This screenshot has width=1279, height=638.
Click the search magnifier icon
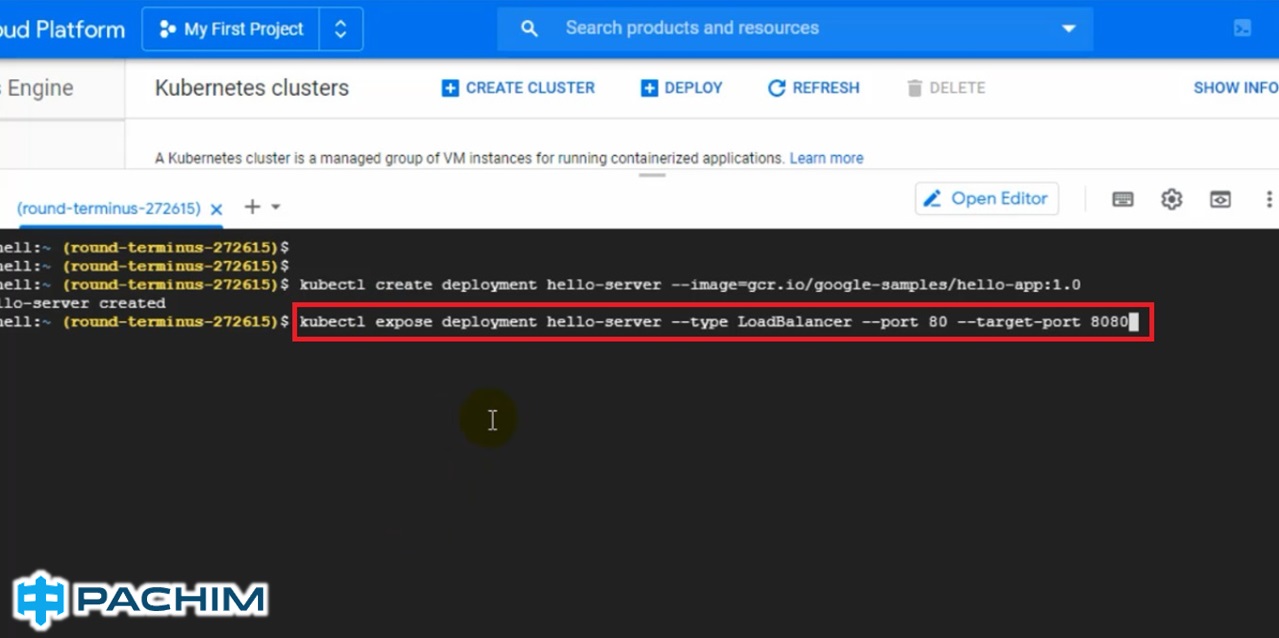[530, 29]
